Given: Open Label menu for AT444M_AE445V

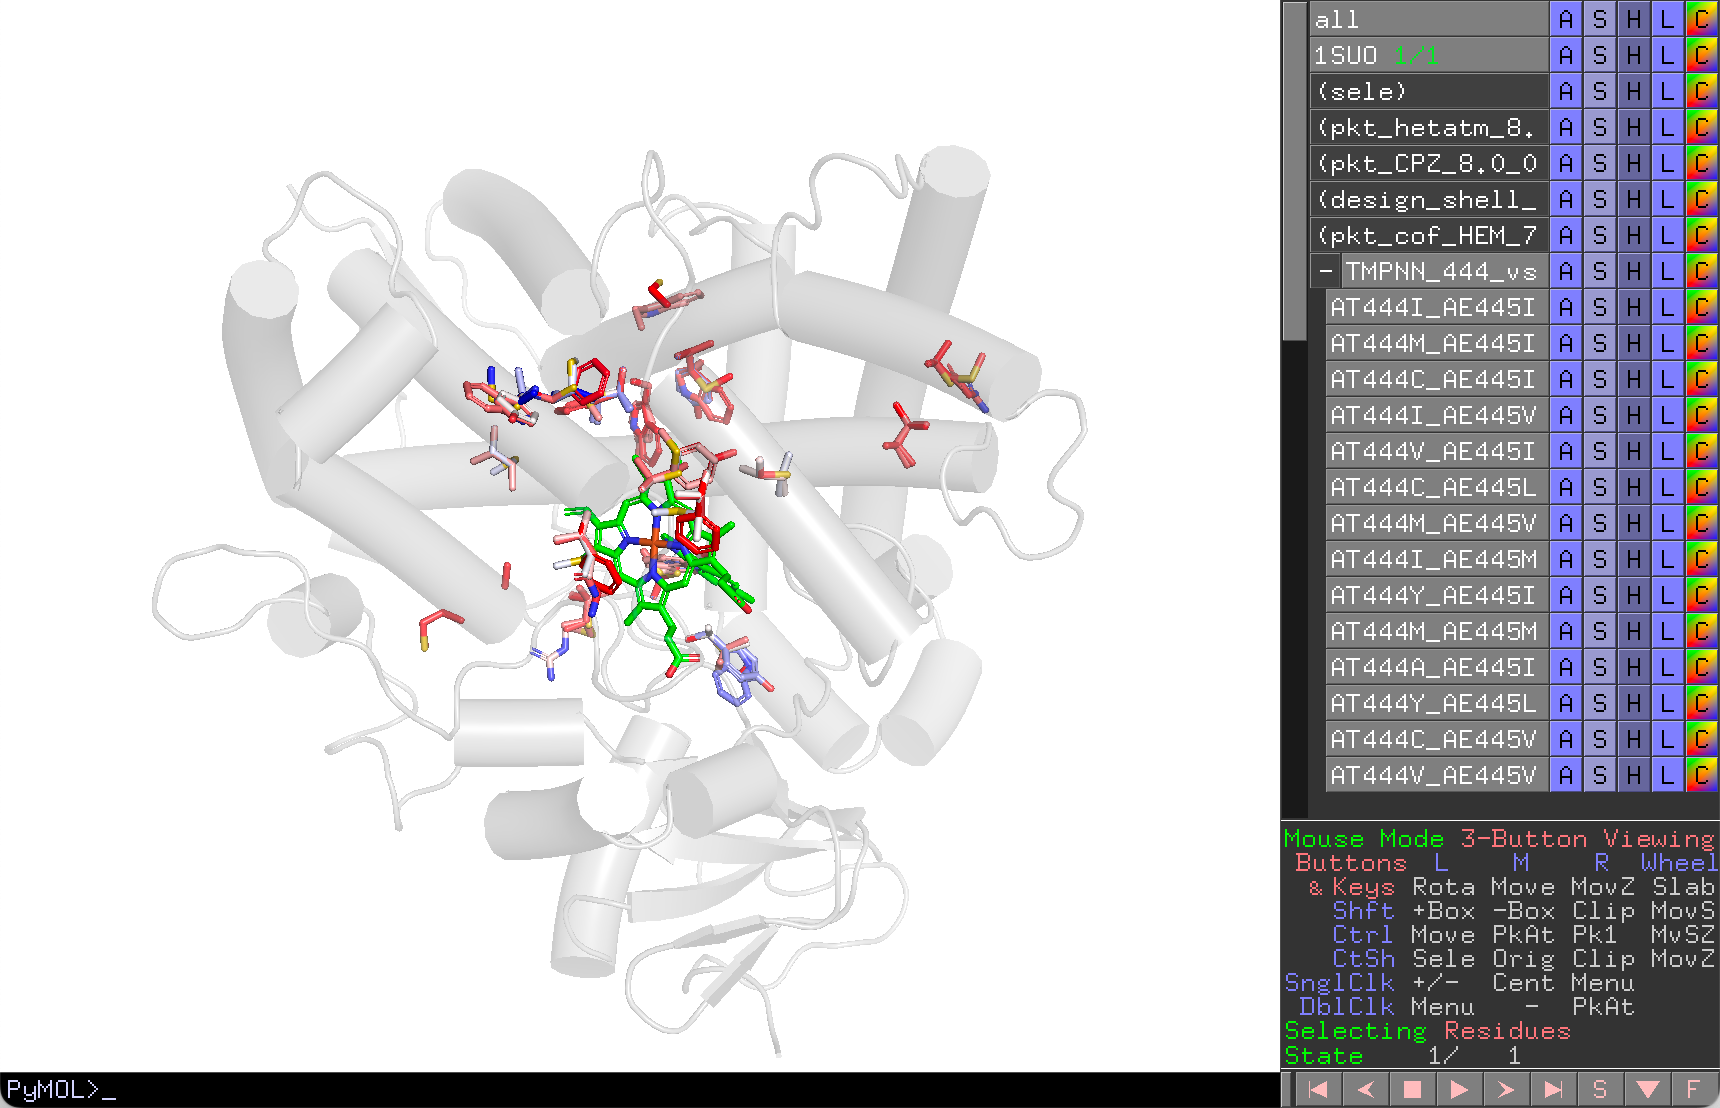Looking at the screenshot, I should coord(1668,523).
